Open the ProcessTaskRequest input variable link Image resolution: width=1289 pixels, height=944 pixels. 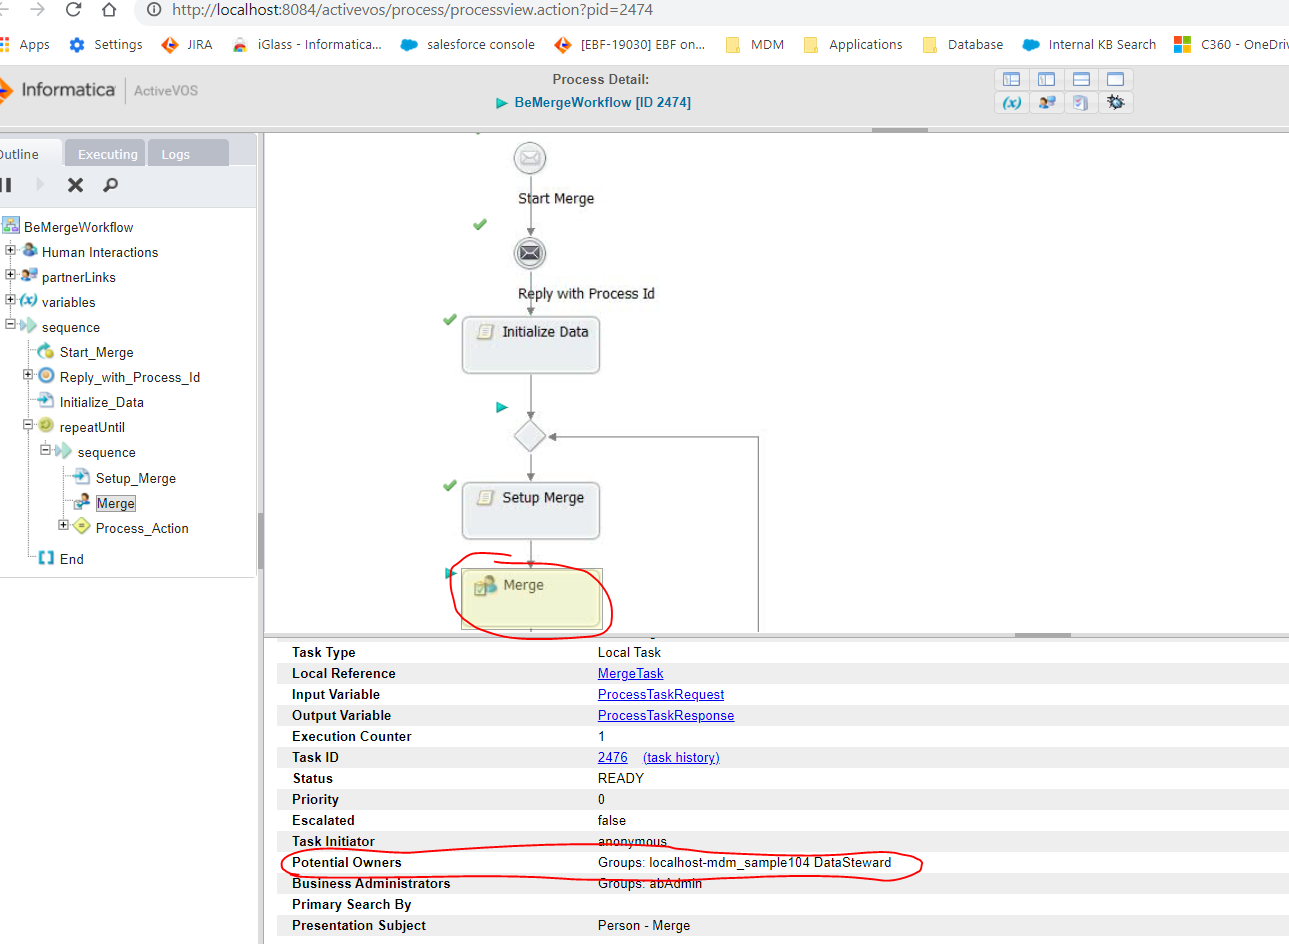coord(661,695)
